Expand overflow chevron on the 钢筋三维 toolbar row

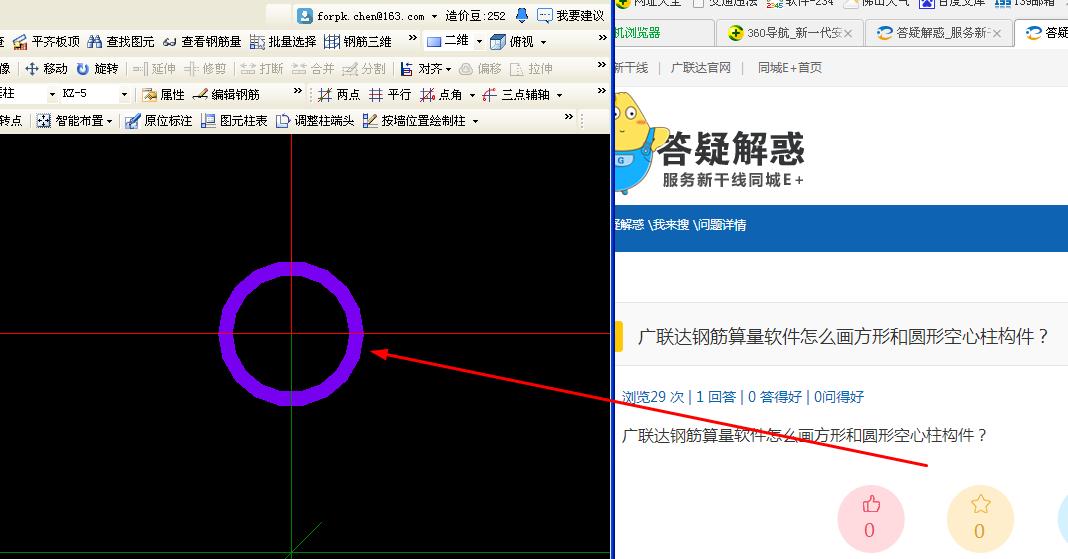[413, 39]
